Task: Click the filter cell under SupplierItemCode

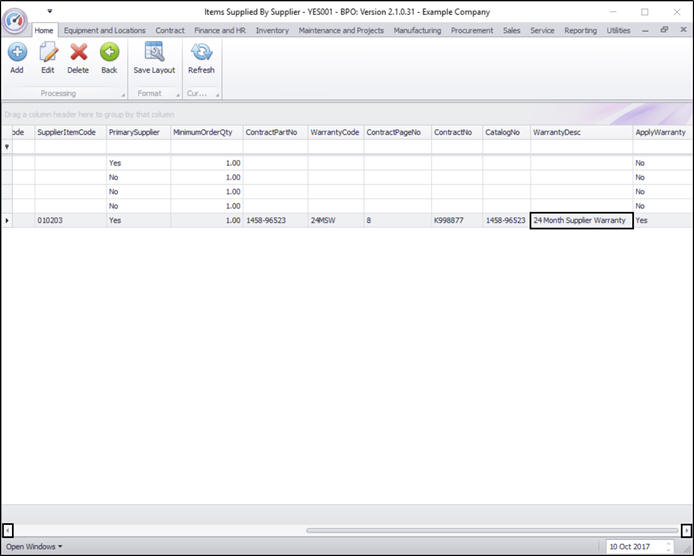Action: pyautogui.click(x=70, y=147)
